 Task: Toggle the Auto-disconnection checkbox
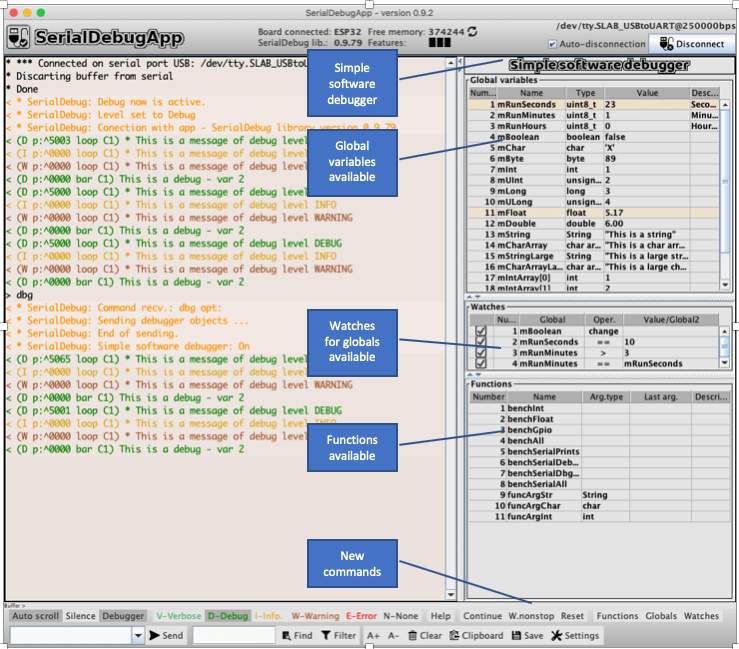click(553, 44)
